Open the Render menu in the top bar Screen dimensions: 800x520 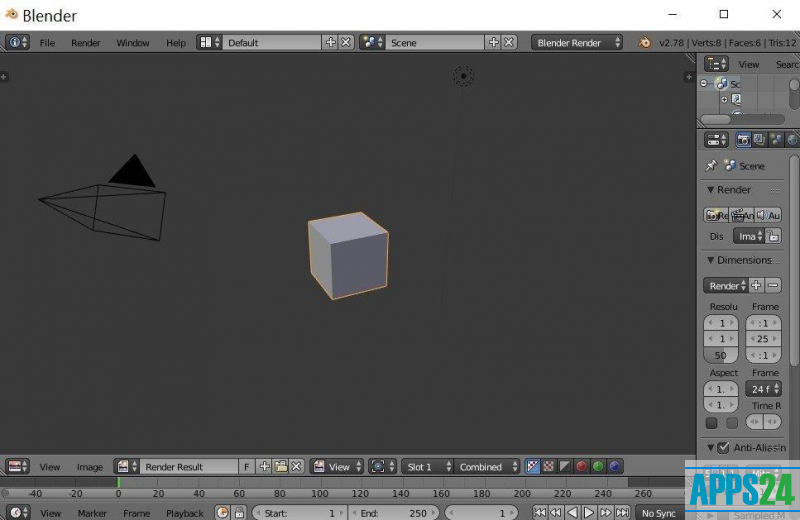[x=85, y=43]
